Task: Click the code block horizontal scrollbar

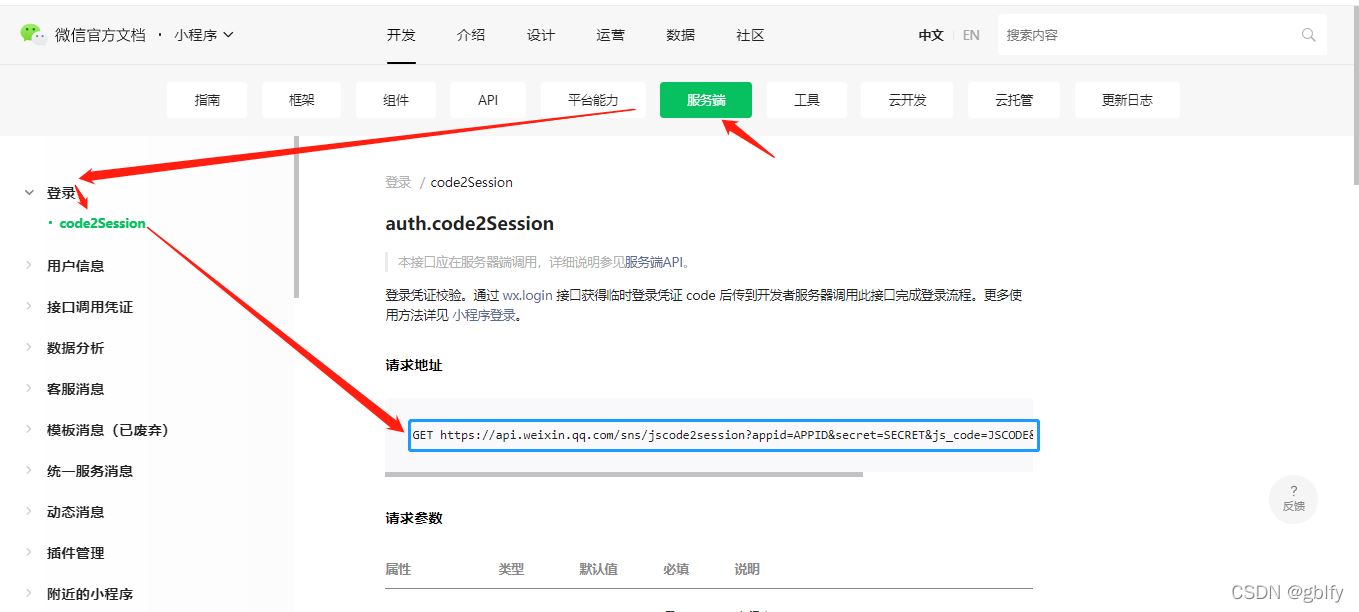Action: (624, 474)
